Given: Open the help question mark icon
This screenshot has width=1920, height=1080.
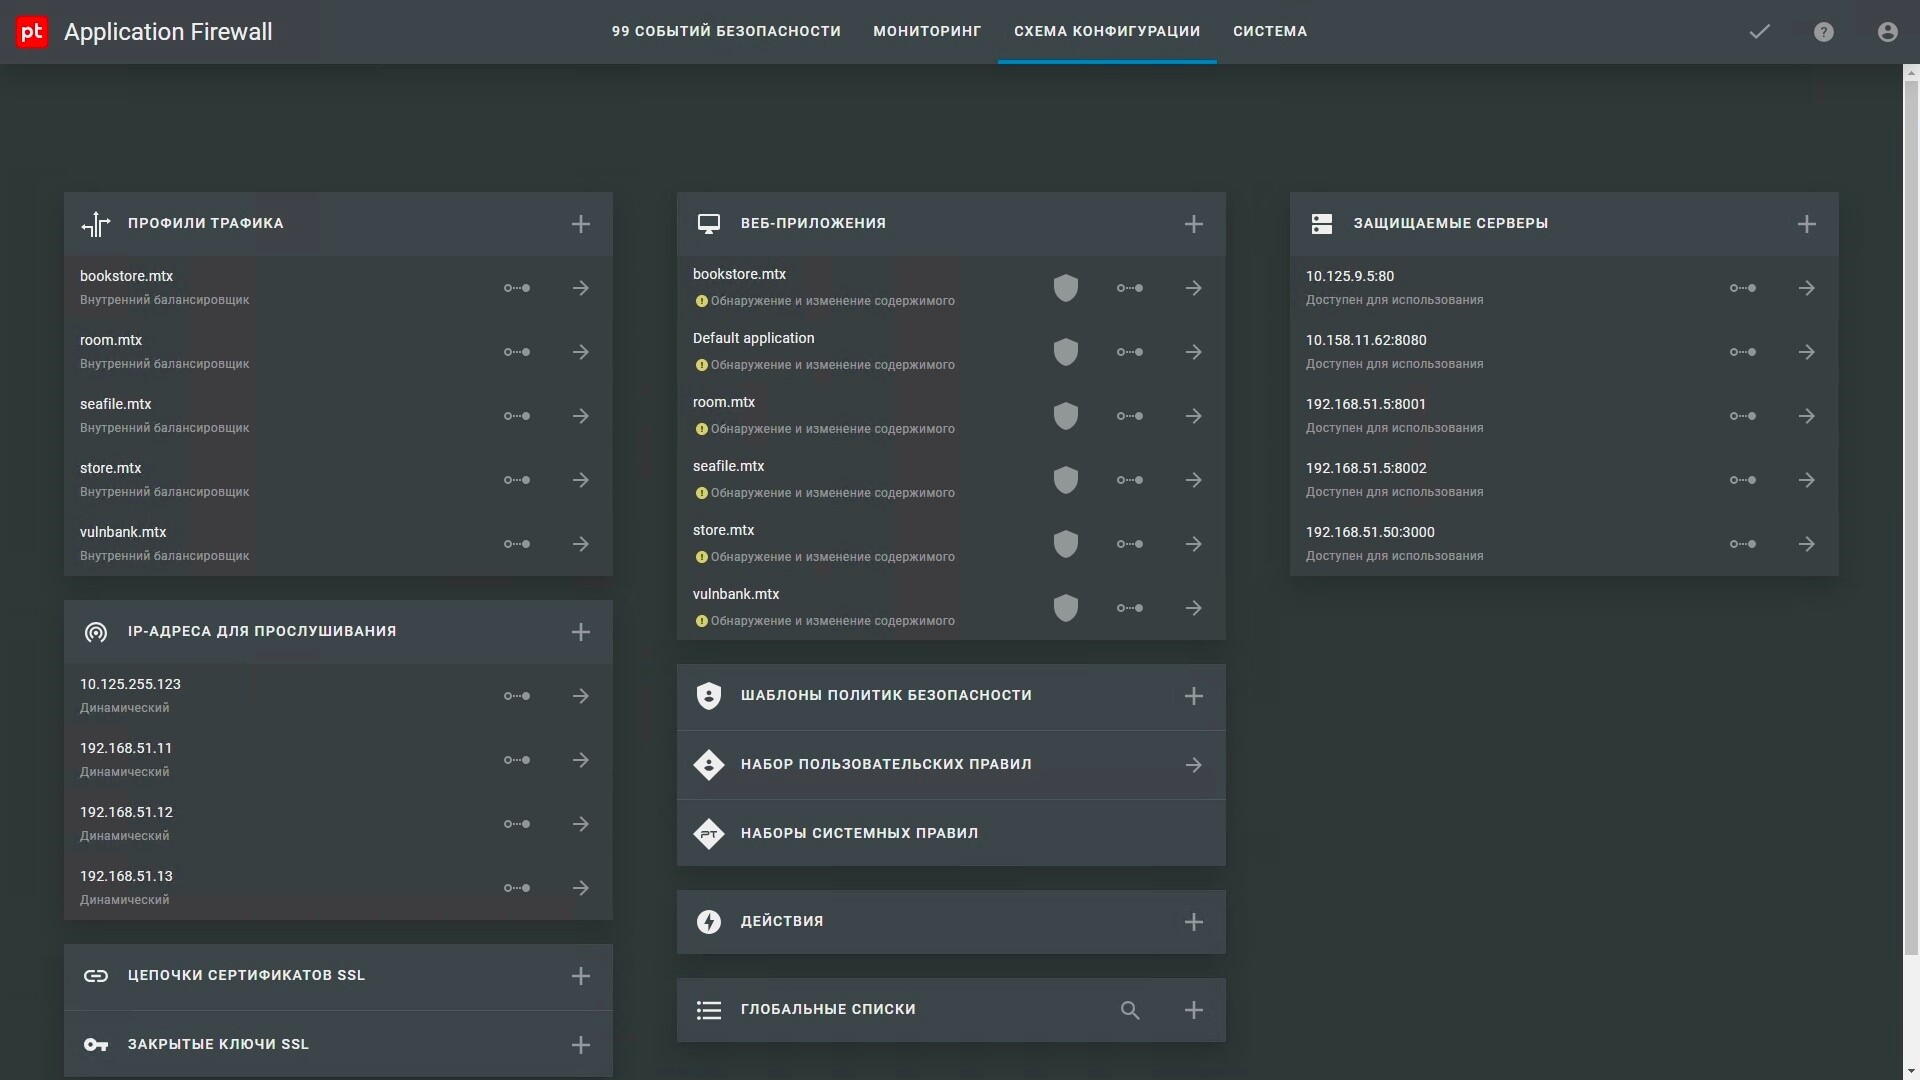Looking at the screenshot, I should click(1824, 32).
